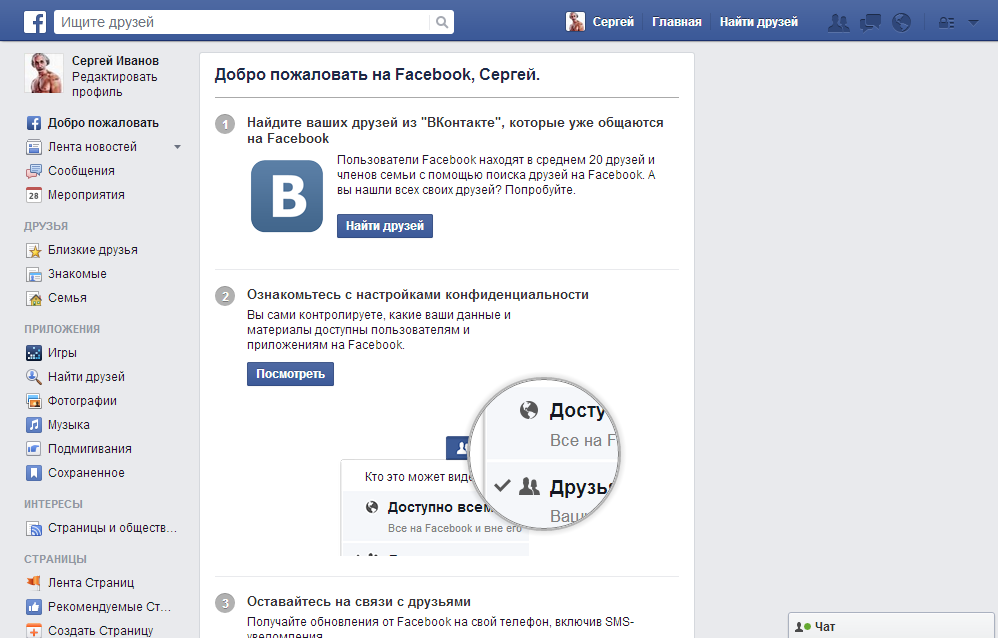The image size is (998, 638).
Task: Open Главная in top navigation
Action: [677, 22]
